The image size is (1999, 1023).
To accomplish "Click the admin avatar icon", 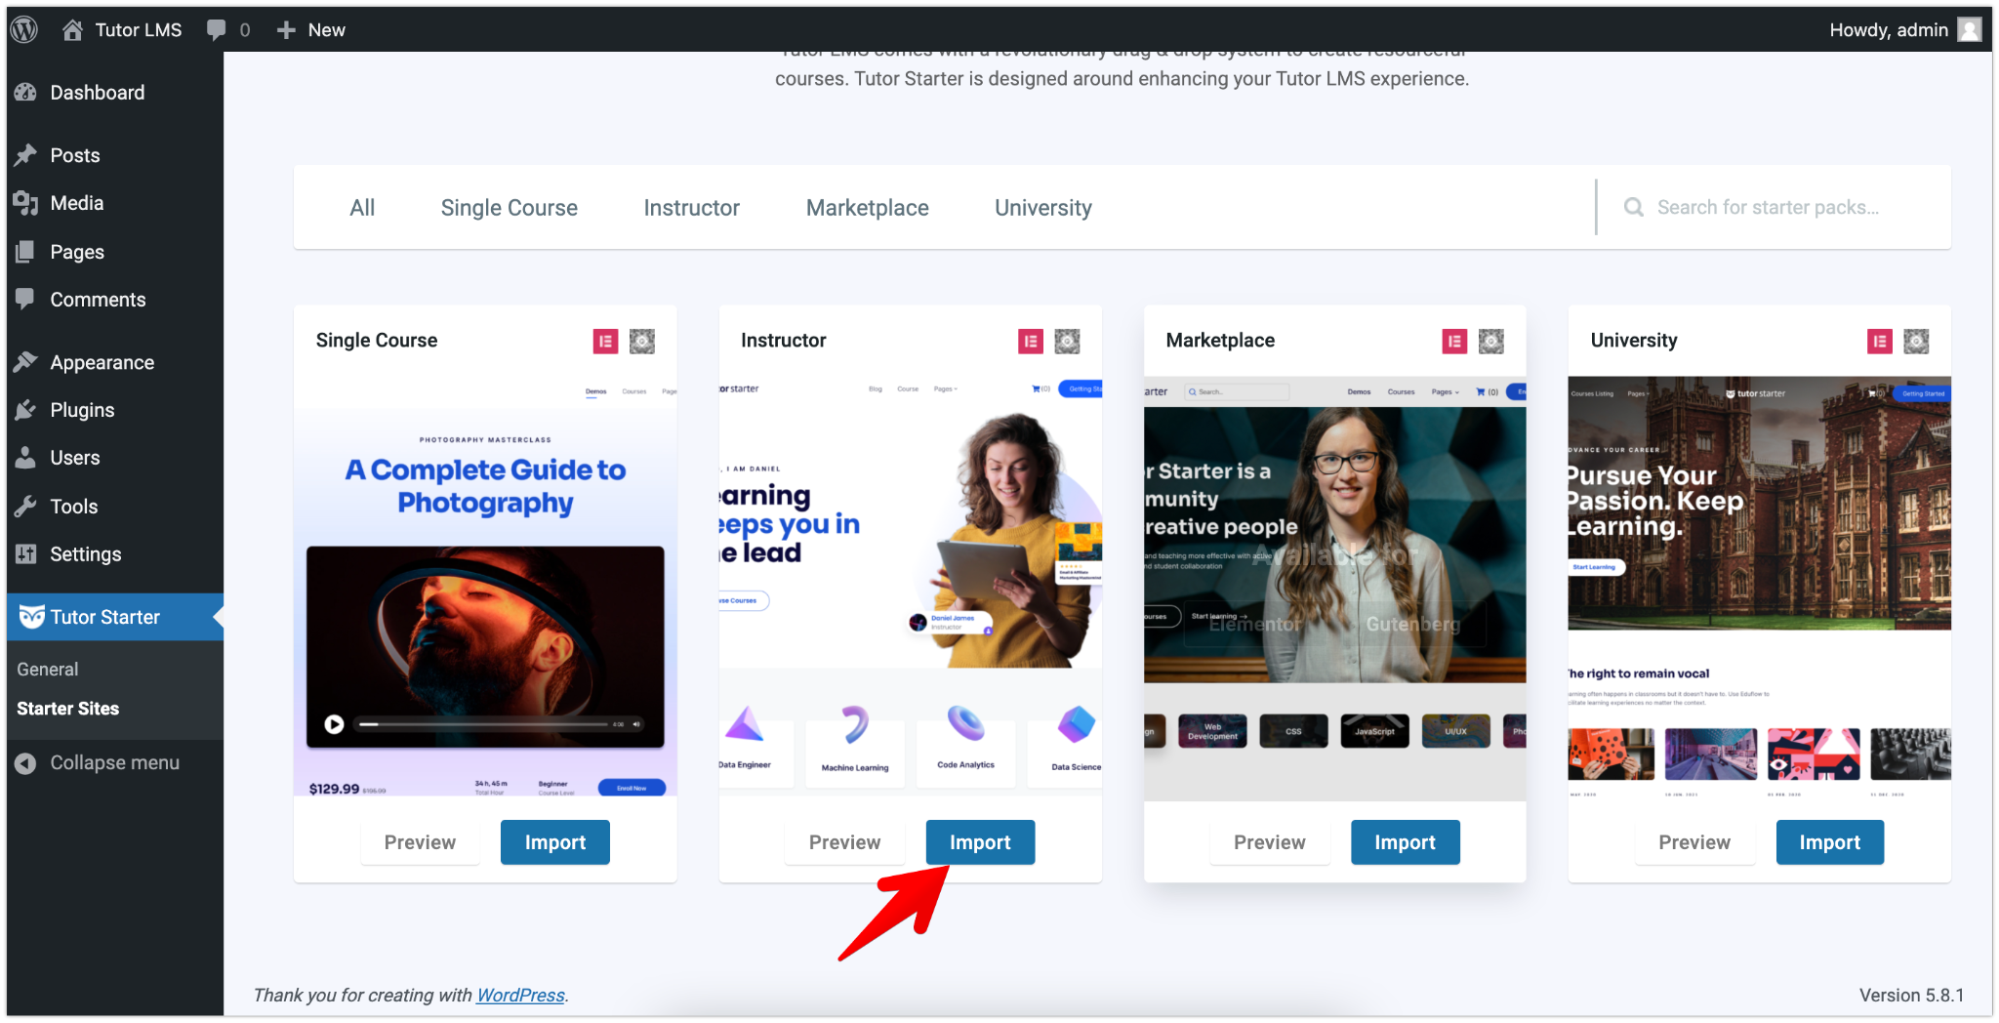I will (1969, 30).
